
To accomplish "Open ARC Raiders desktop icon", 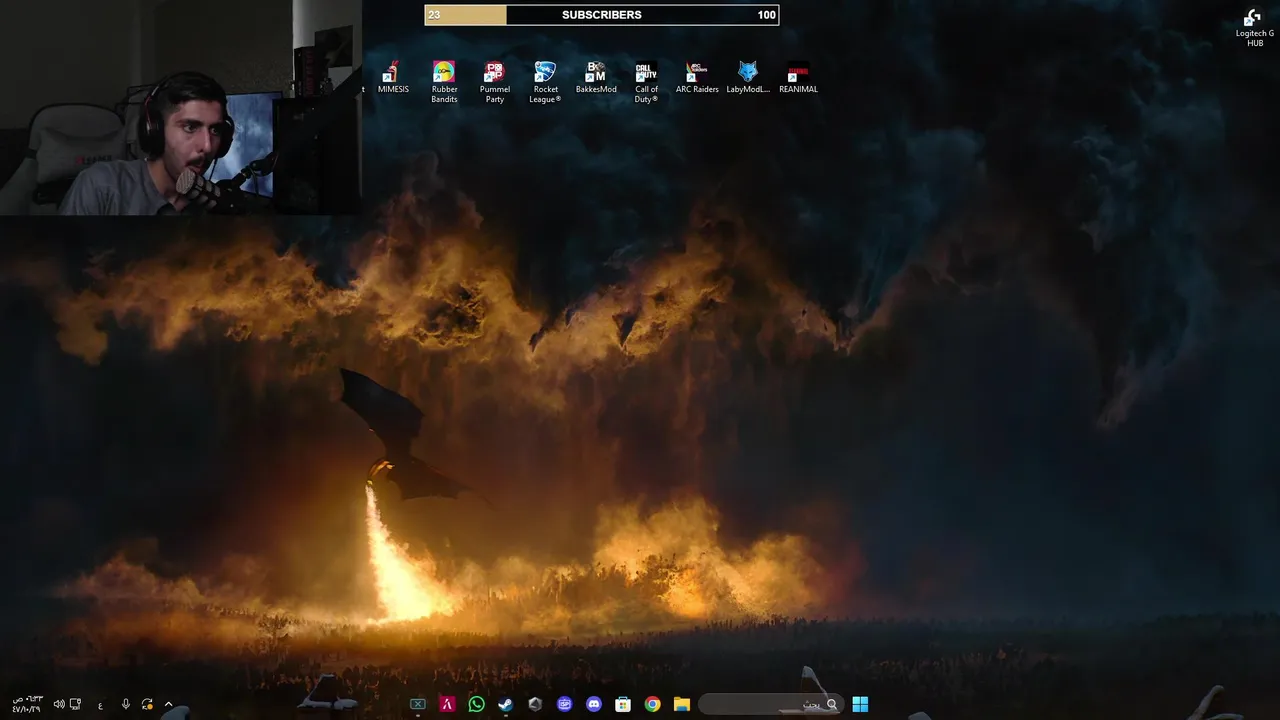I will 697,78.
